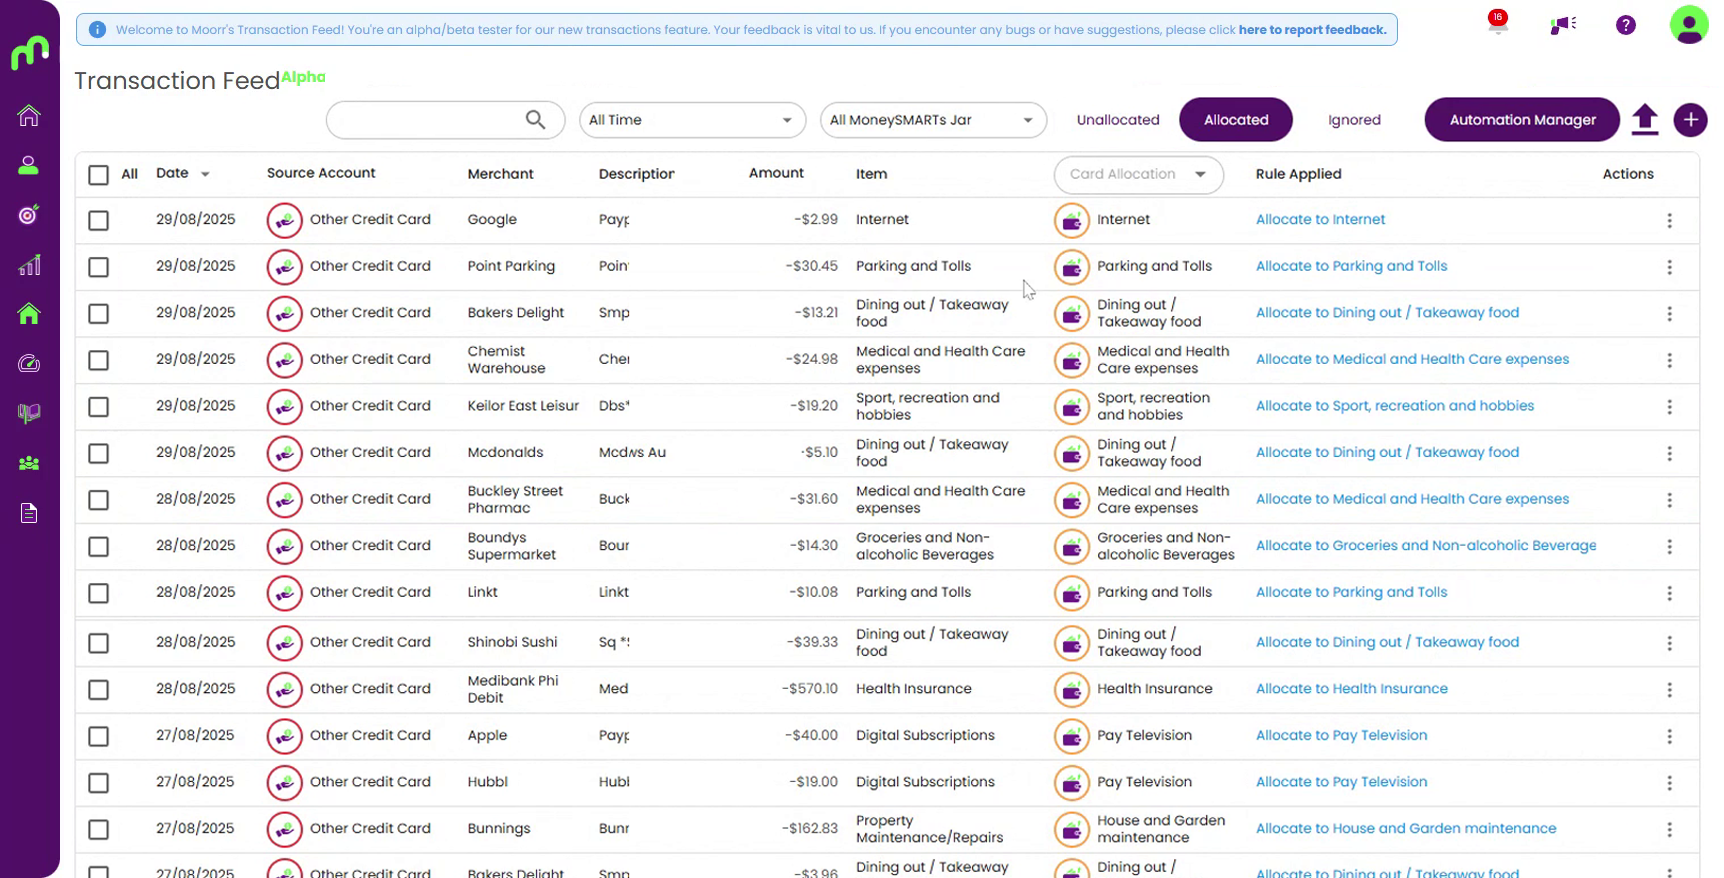Expand the Card Allocation dropdown
Viewport: 1724px width, 878px height.
(1138, 175)
